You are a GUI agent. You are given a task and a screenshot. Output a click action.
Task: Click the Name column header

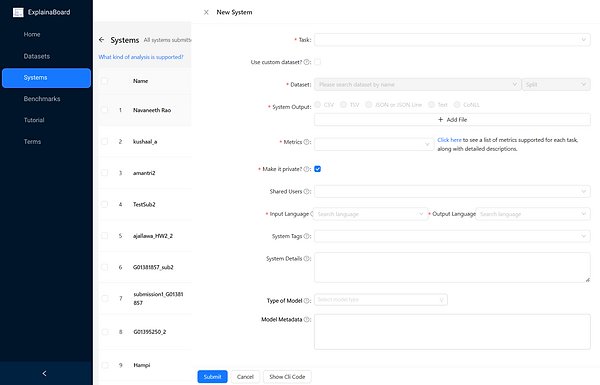[x=140, y=81]
